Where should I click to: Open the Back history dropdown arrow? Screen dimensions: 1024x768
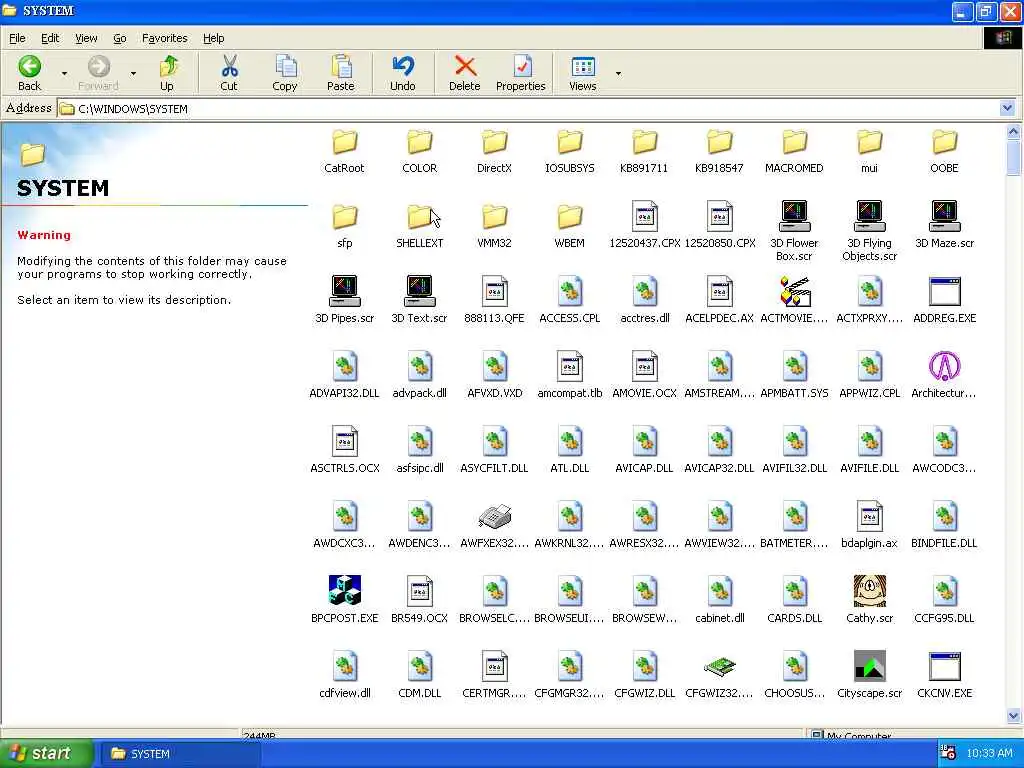pos(64,73)
